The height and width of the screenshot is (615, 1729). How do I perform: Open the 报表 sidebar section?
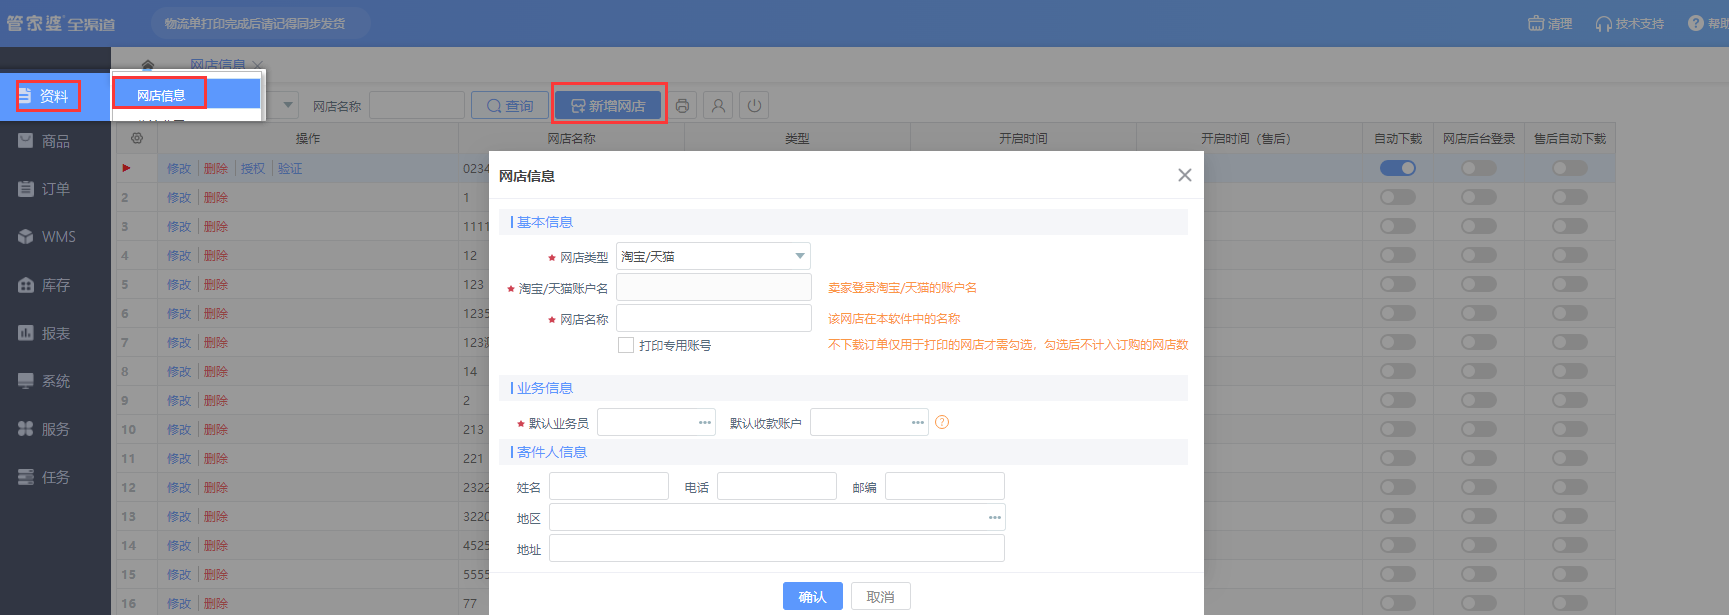point(44,333)
